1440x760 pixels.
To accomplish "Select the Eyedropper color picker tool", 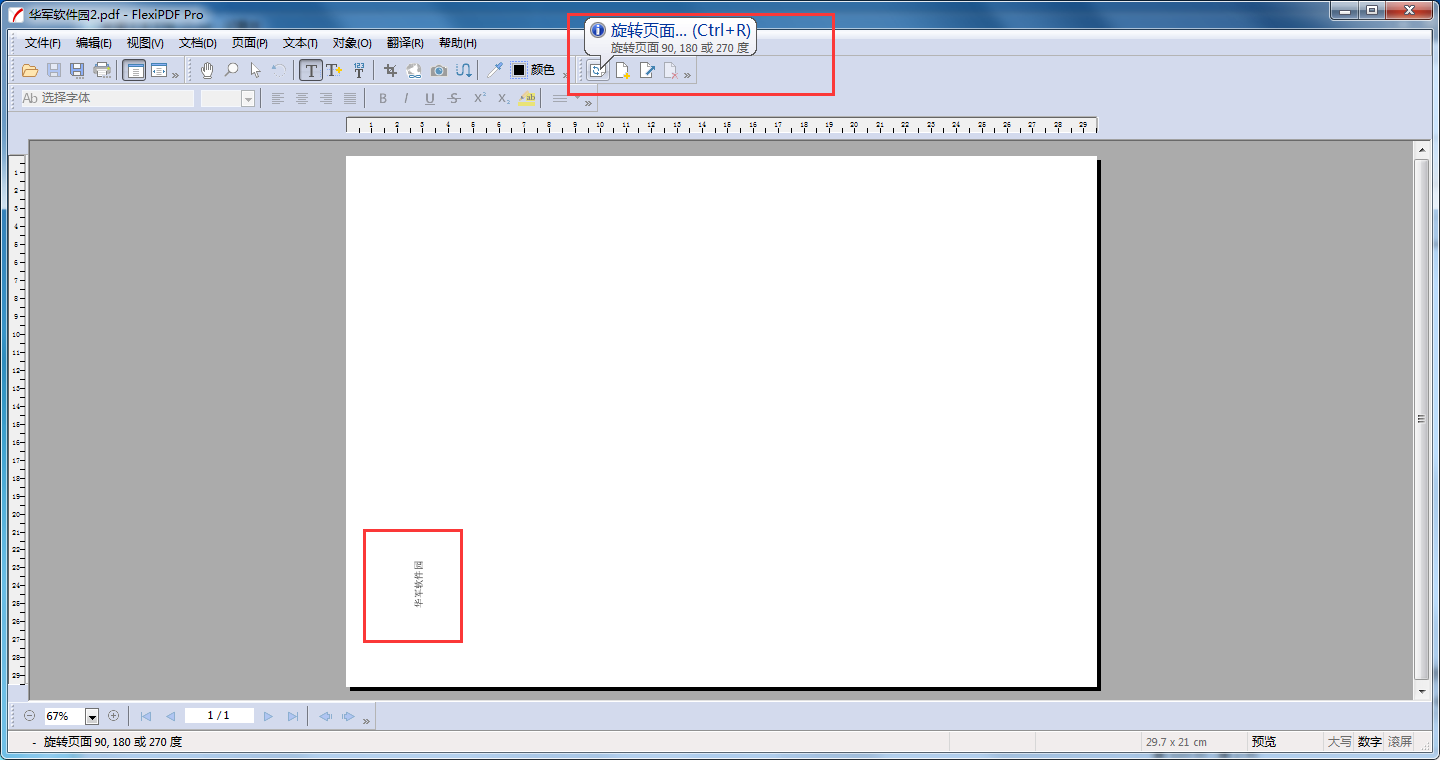I will click(494, 70).
